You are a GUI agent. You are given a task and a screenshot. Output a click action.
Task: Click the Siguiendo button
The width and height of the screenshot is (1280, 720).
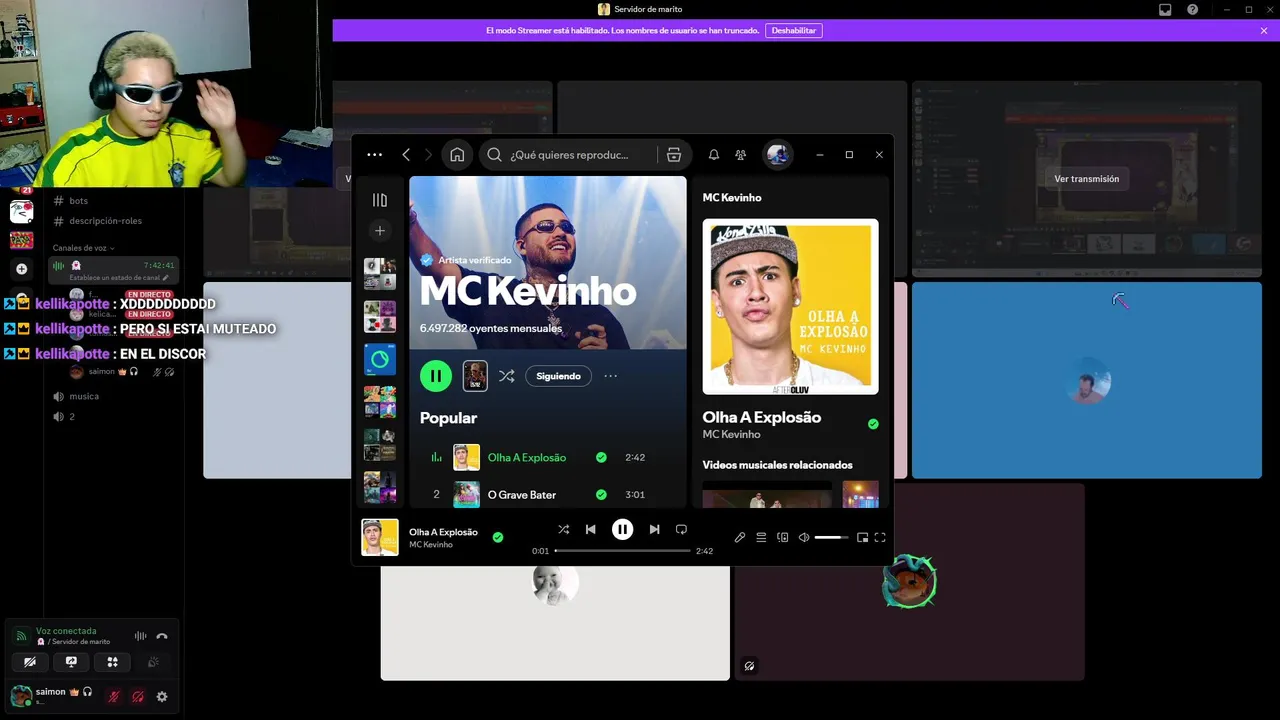tap(558, 376)
